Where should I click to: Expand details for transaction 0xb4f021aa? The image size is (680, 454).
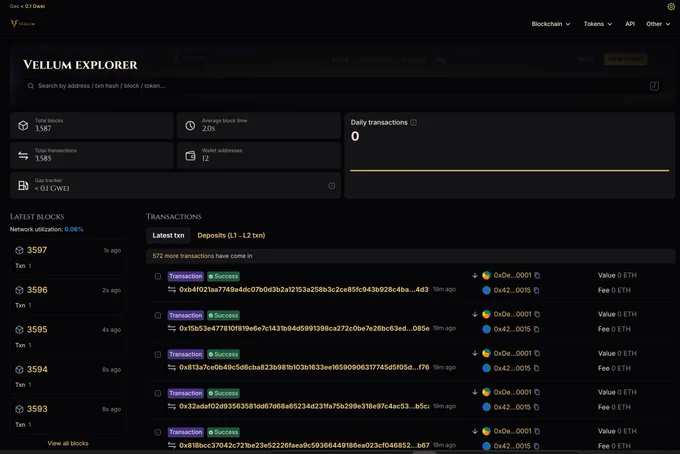pos(158,276)
